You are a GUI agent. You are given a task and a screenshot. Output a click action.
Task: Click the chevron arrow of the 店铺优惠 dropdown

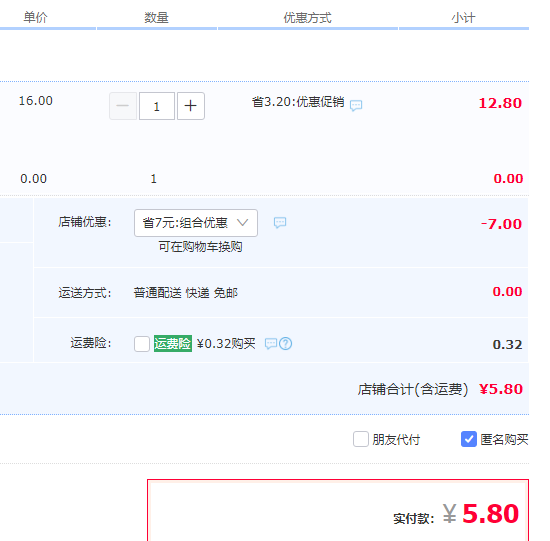242,222
